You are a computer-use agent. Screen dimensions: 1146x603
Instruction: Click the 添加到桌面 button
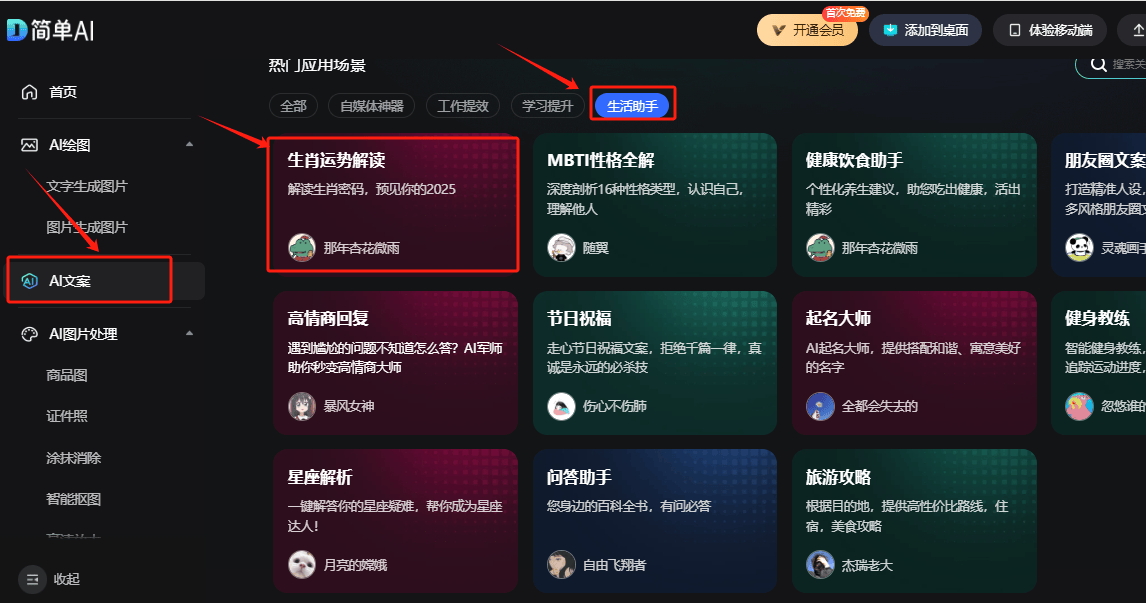(925, 30)
